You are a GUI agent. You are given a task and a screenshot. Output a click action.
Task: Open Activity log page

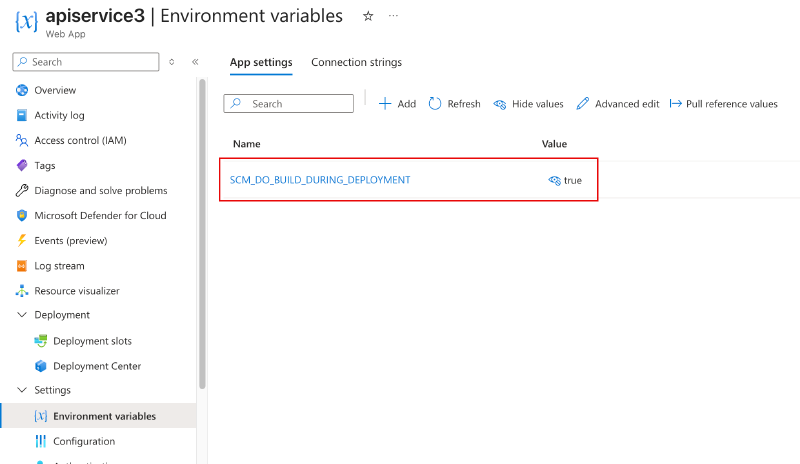(x=59, y=115)
